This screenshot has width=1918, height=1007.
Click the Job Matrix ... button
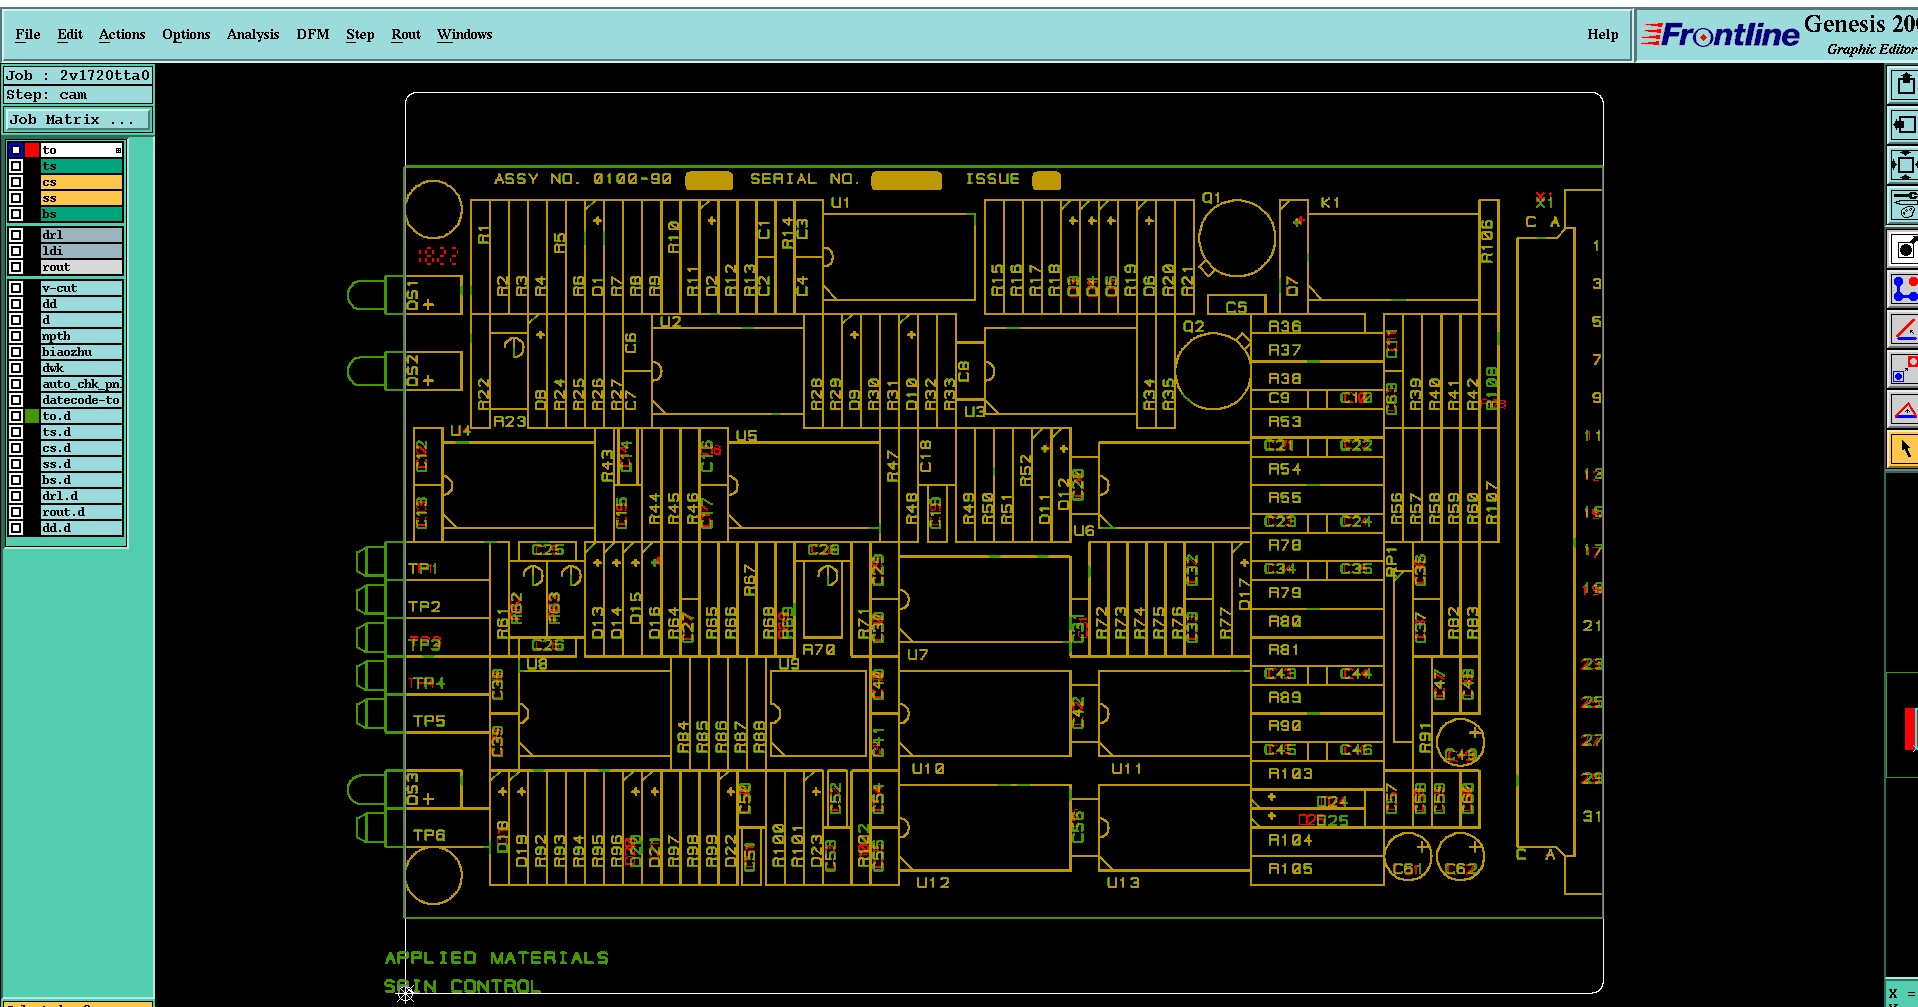point(78,119)
